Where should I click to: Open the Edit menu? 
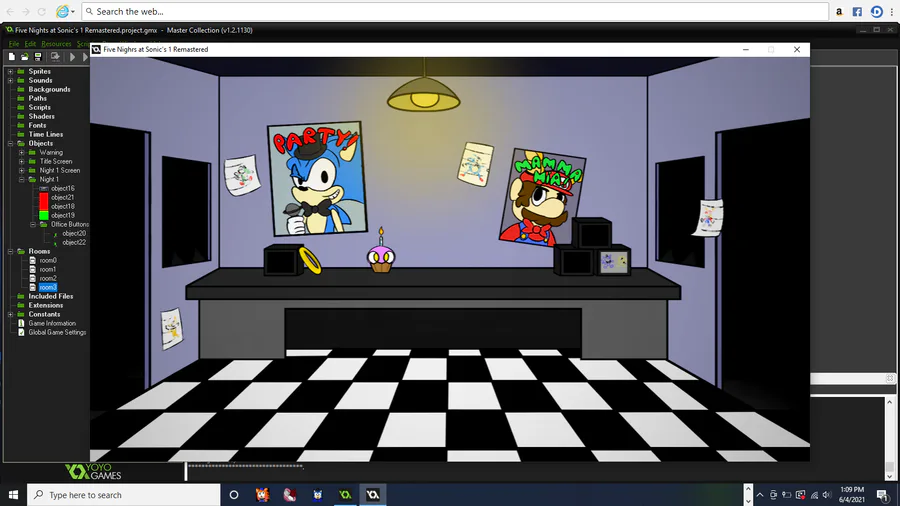point(30,44)
